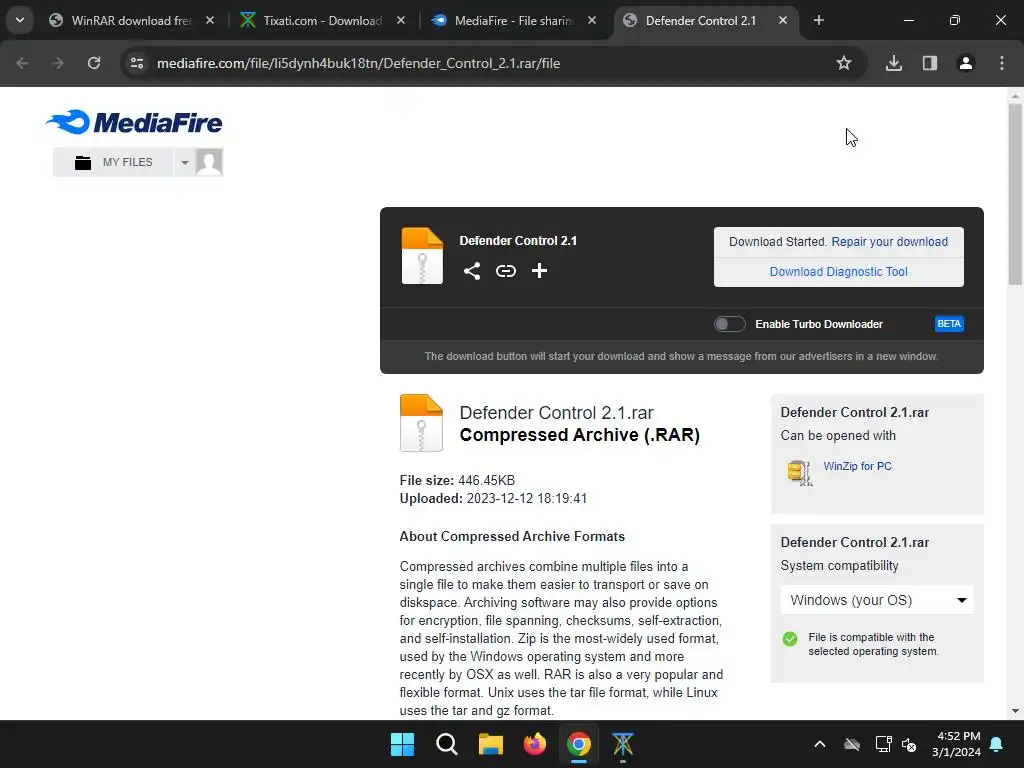Image resolution: width=1024 pixels, height=768 pixels.
Task: Click the RAR file icon beside Compressed Archive
Action: pos(421,423)
